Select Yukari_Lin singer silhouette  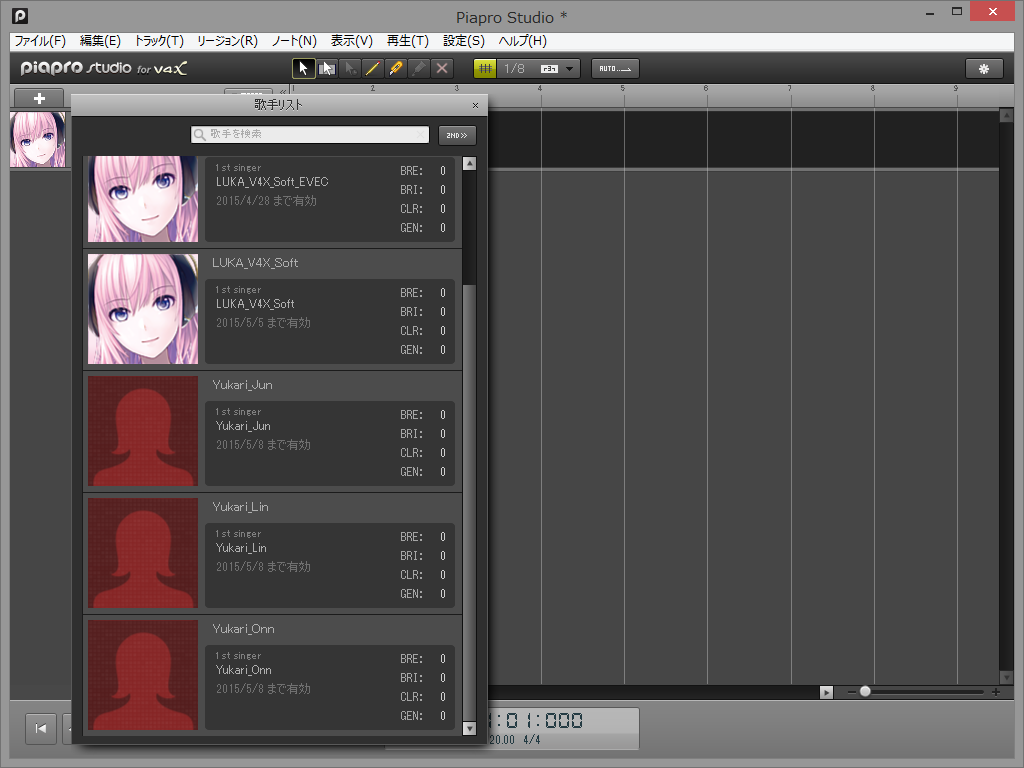point(143,553)
